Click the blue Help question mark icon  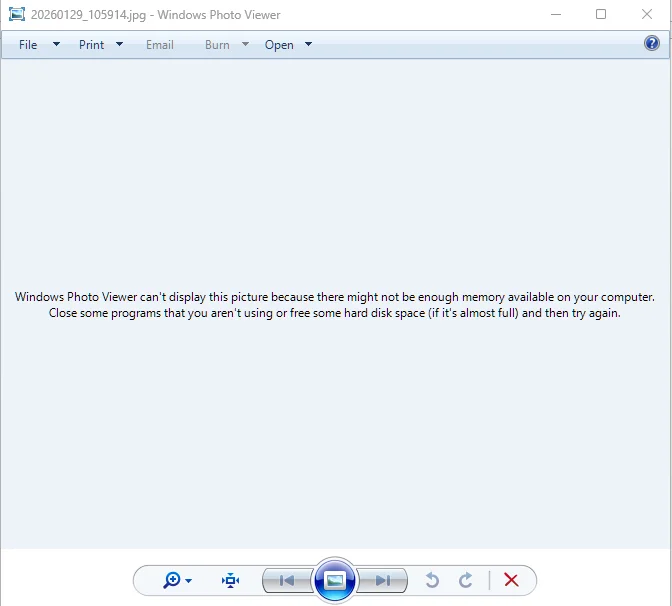click(651, 43)
